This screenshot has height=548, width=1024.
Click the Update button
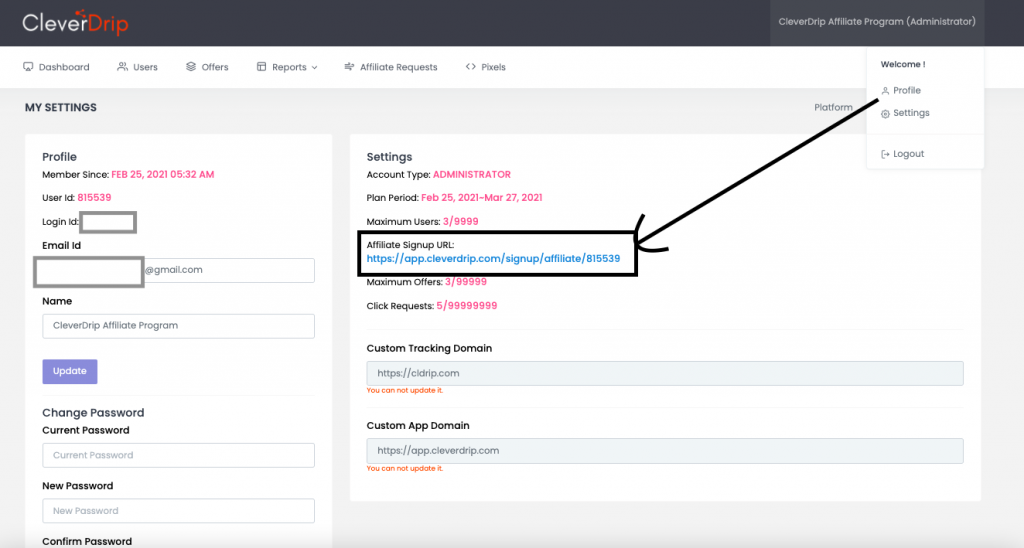click(x=70, y=371)
